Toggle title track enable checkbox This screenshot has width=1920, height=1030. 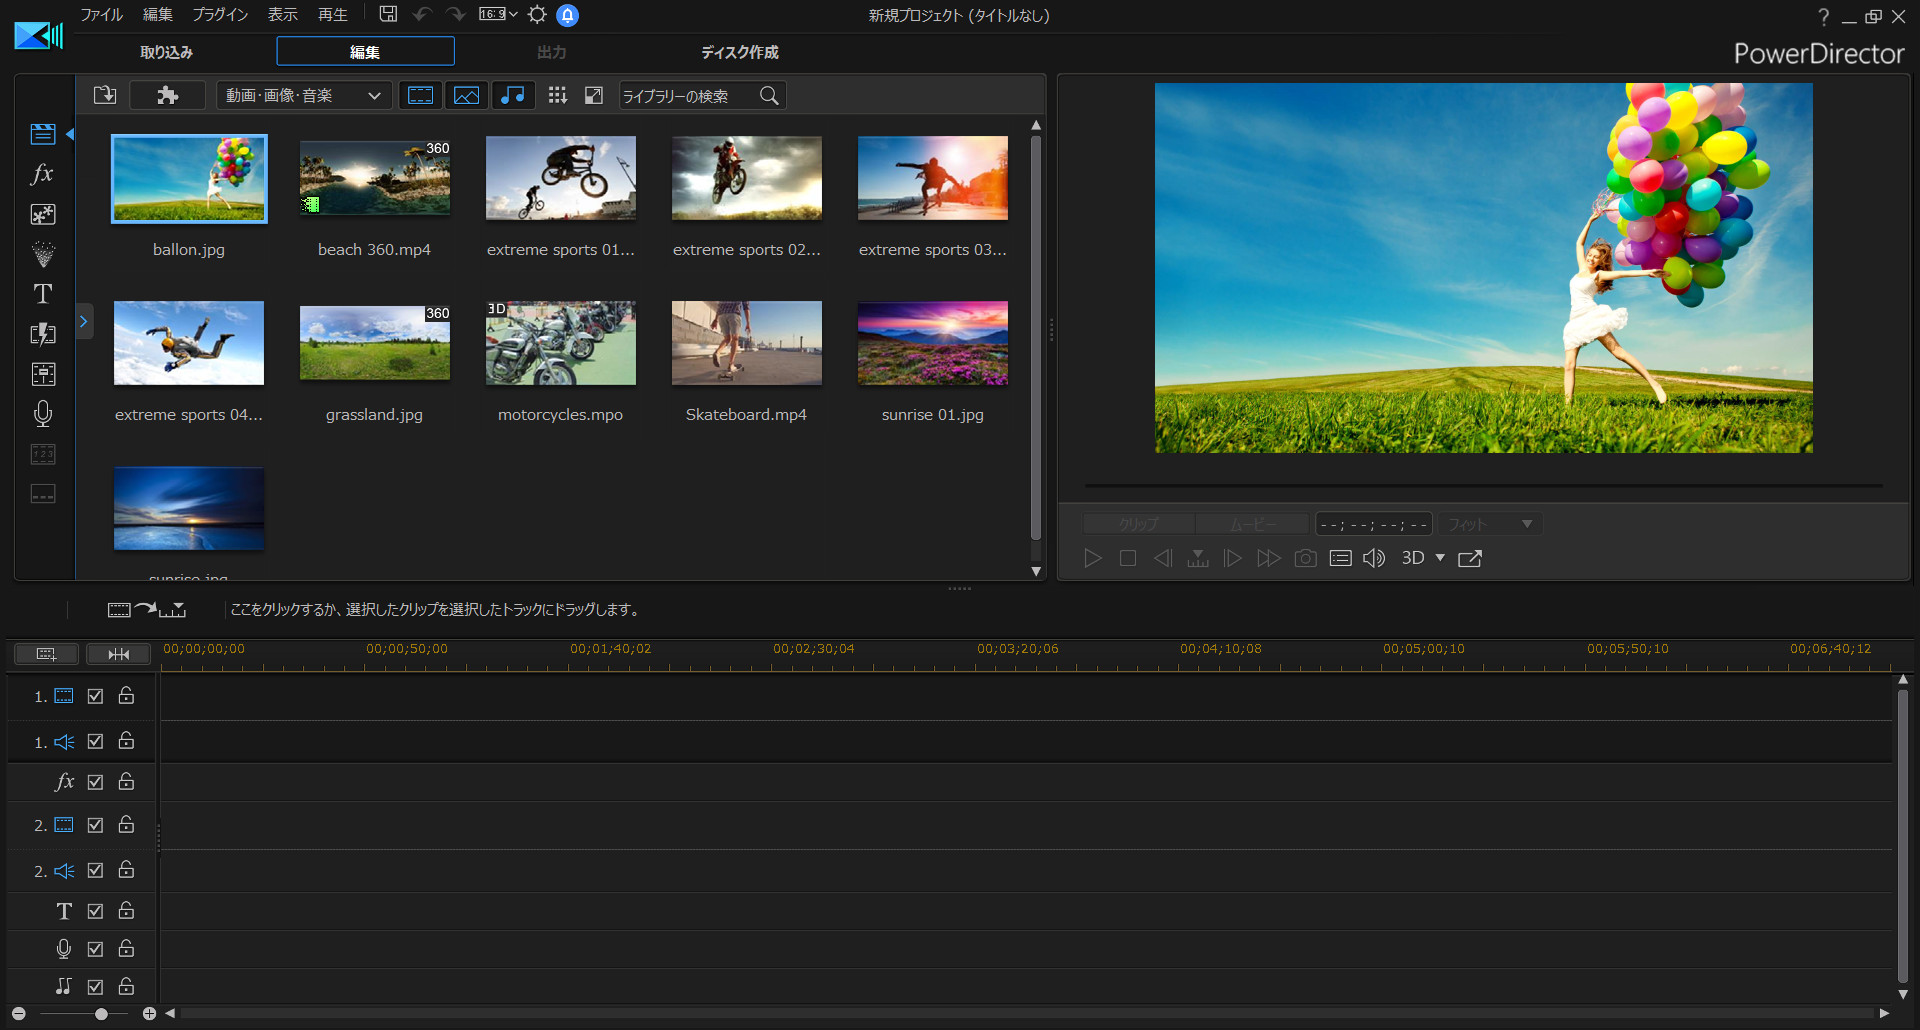click(x=95, y=911)
